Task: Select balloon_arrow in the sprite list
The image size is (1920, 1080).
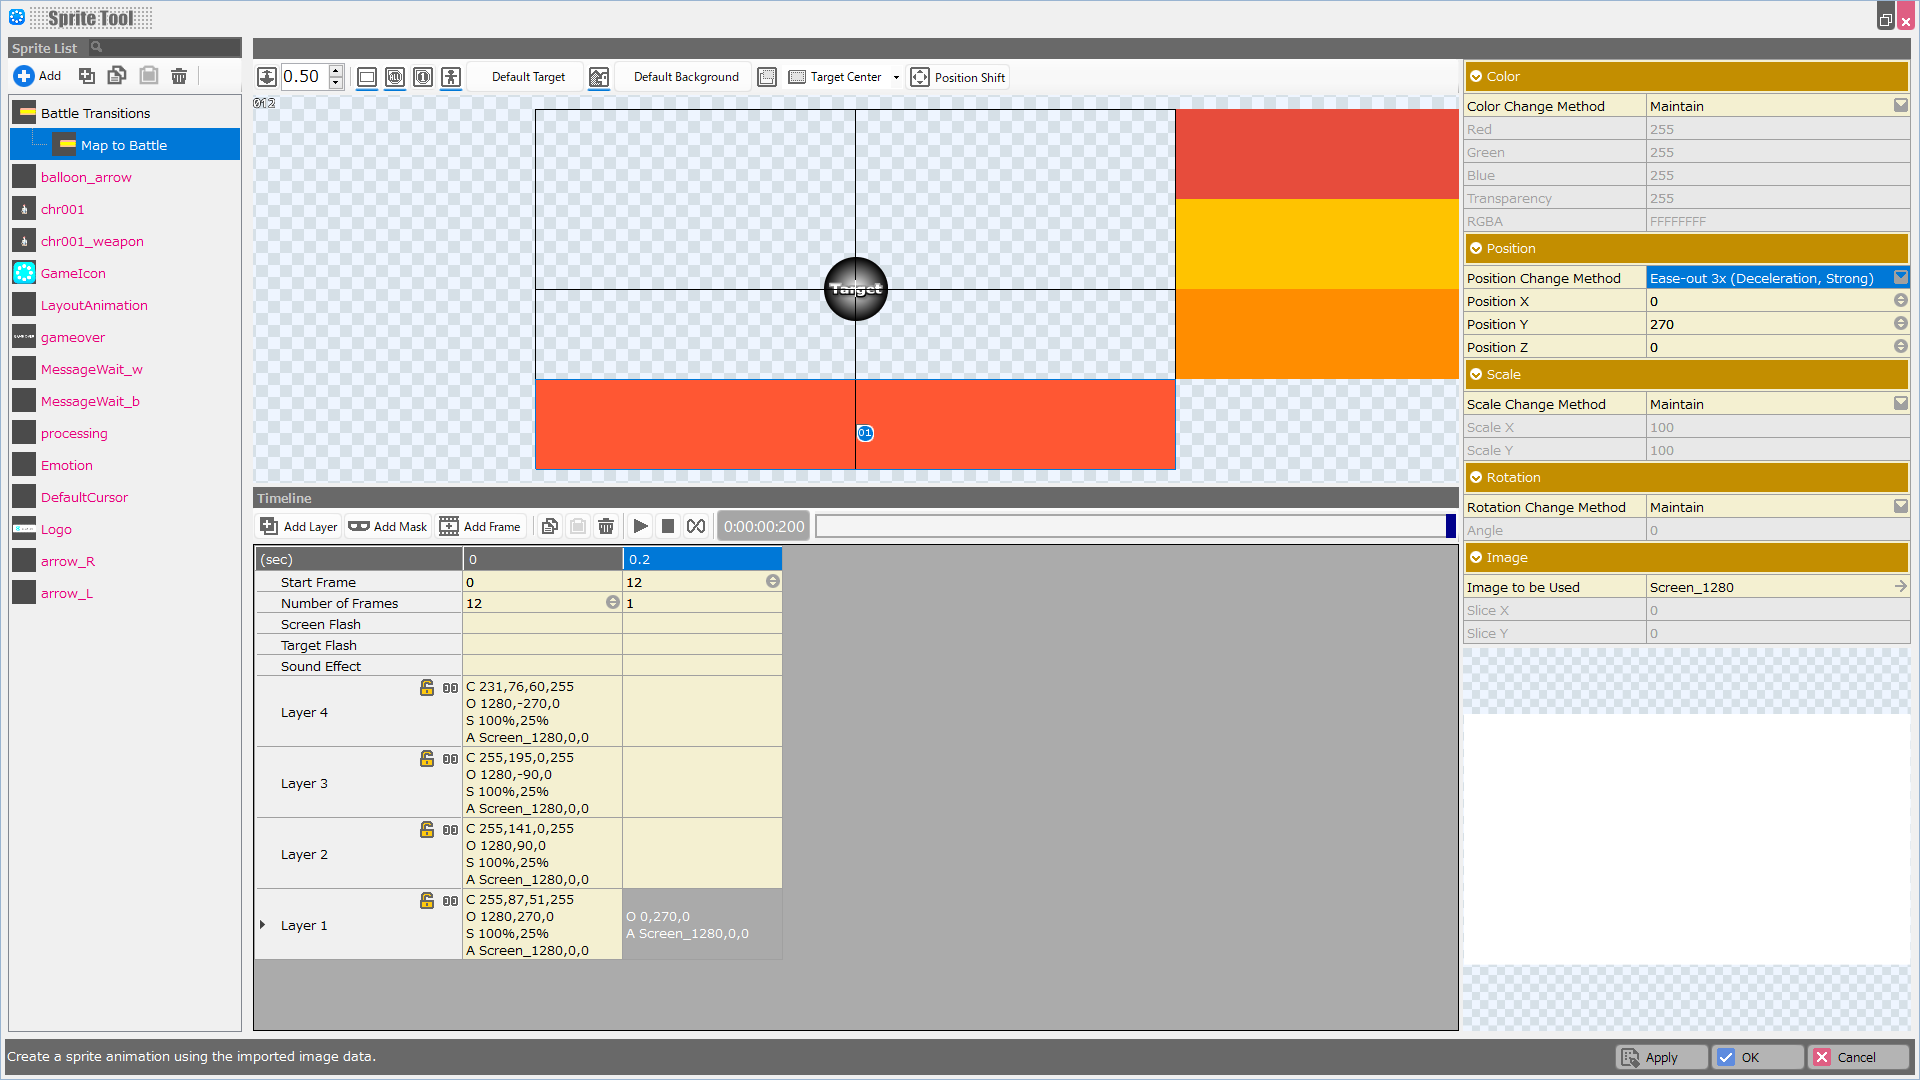Action: click(x=86, y=177)
